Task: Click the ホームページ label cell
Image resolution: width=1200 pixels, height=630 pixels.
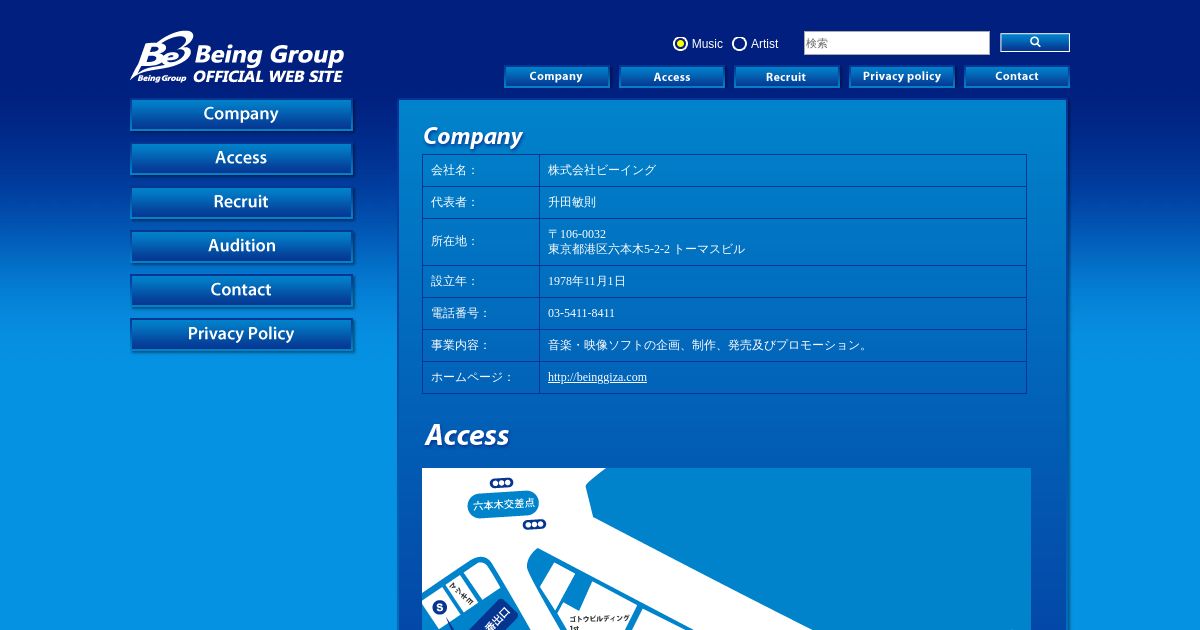Action: 481,378
